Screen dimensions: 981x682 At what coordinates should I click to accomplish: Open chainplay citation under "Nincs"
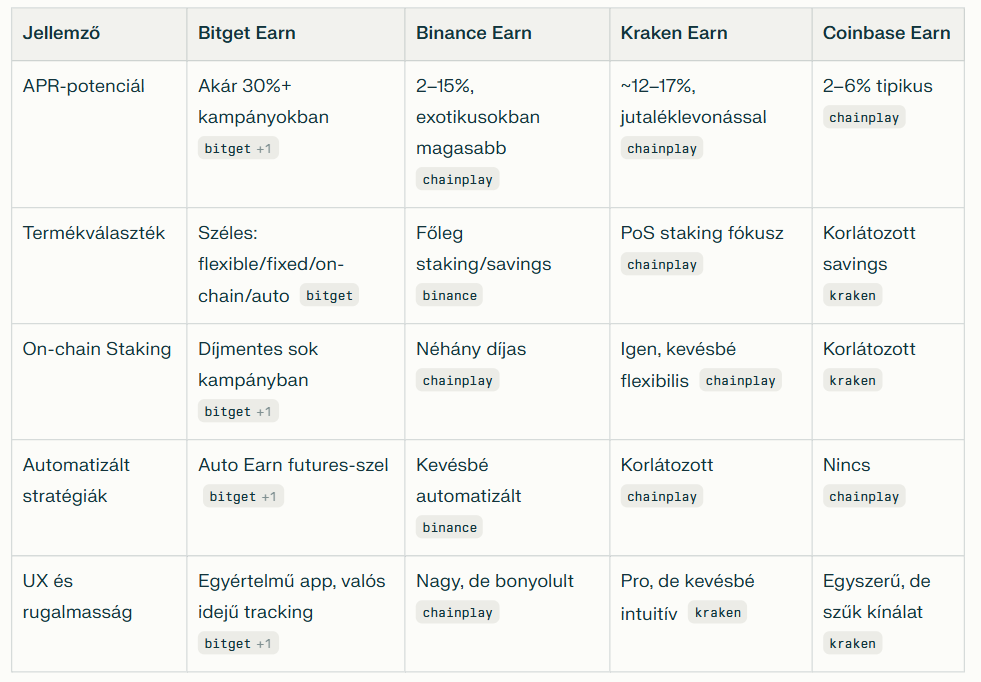tap(864, 497)
